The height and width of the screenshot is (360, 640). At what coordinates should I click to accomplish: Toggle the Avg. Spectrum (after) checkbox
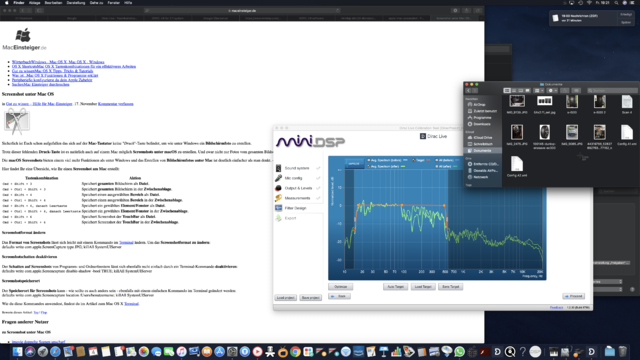tap(369, 167)
